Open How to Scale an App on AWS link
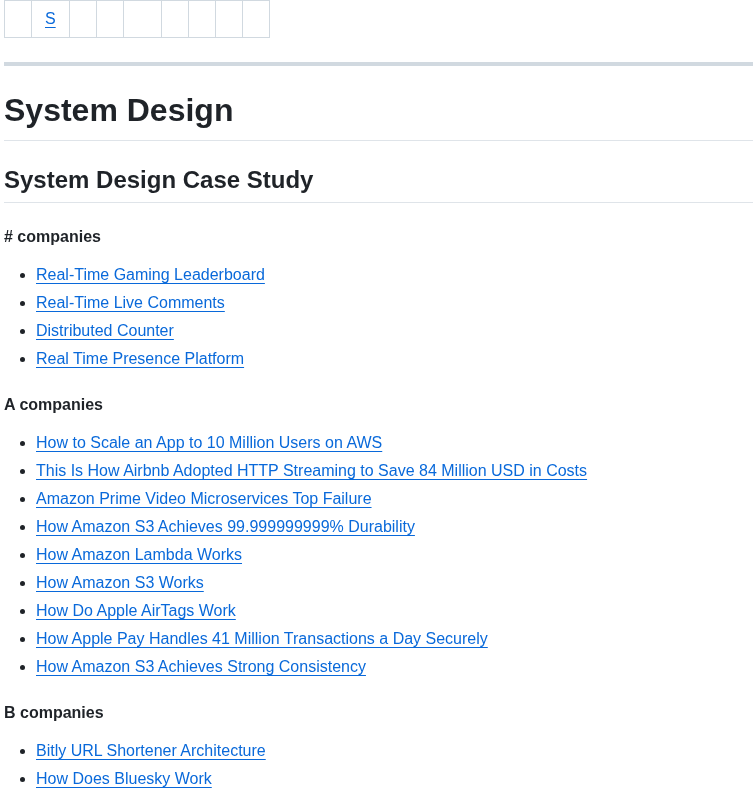Screen dimensions: 756x797 (x=209, y=442)
